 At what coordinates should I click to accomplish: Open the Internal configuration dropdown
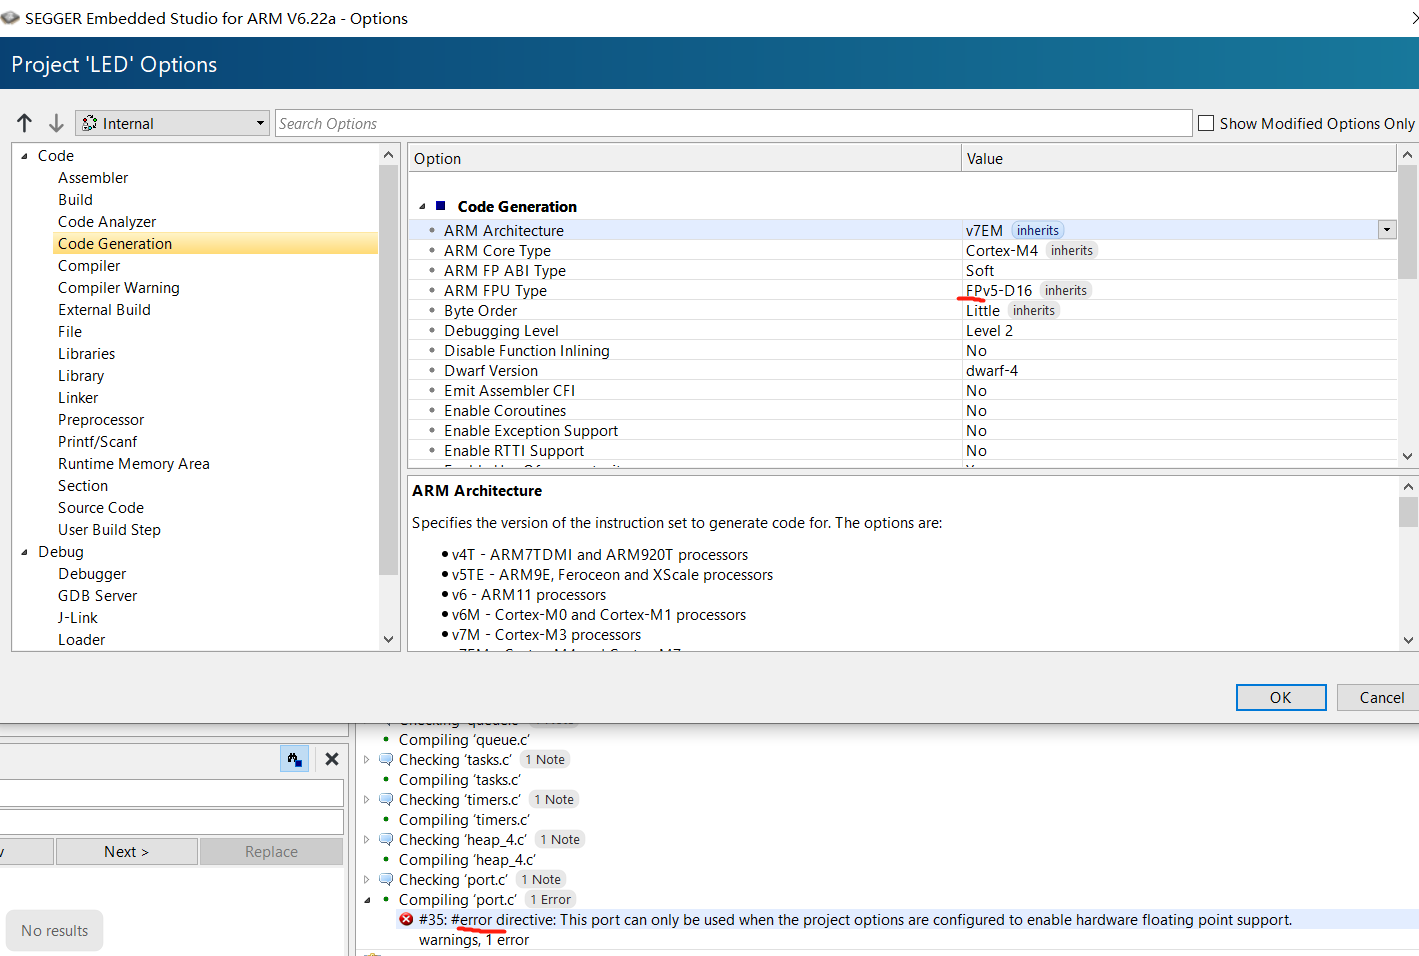click(x=172, y=123)
